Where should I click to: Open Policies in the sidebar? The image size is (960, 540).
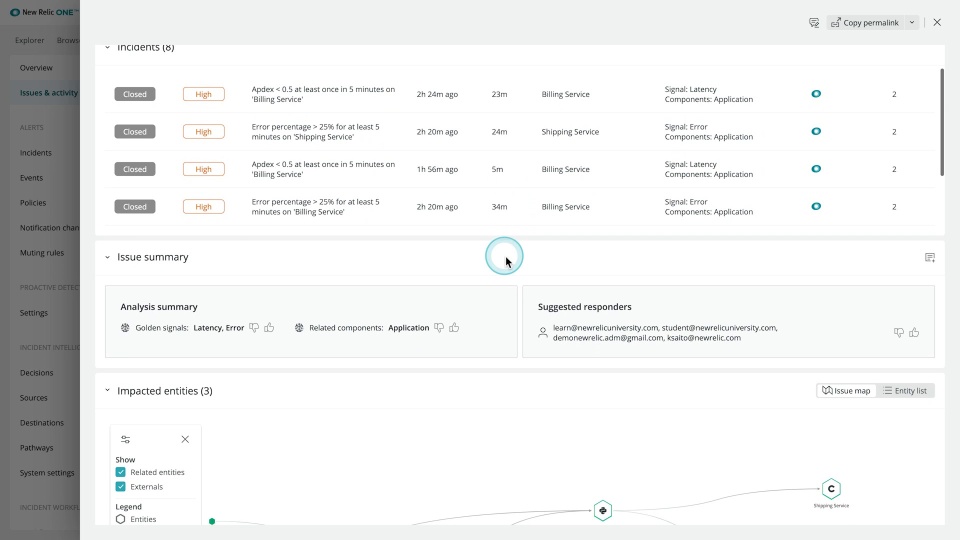click(x=33, y=203)
